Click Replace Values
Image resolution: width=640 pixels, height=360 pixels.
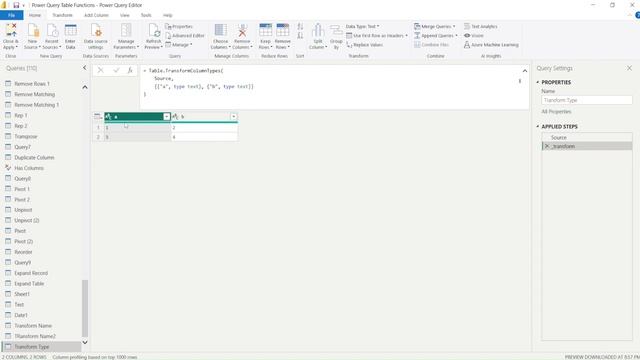(x=364, y=45)
